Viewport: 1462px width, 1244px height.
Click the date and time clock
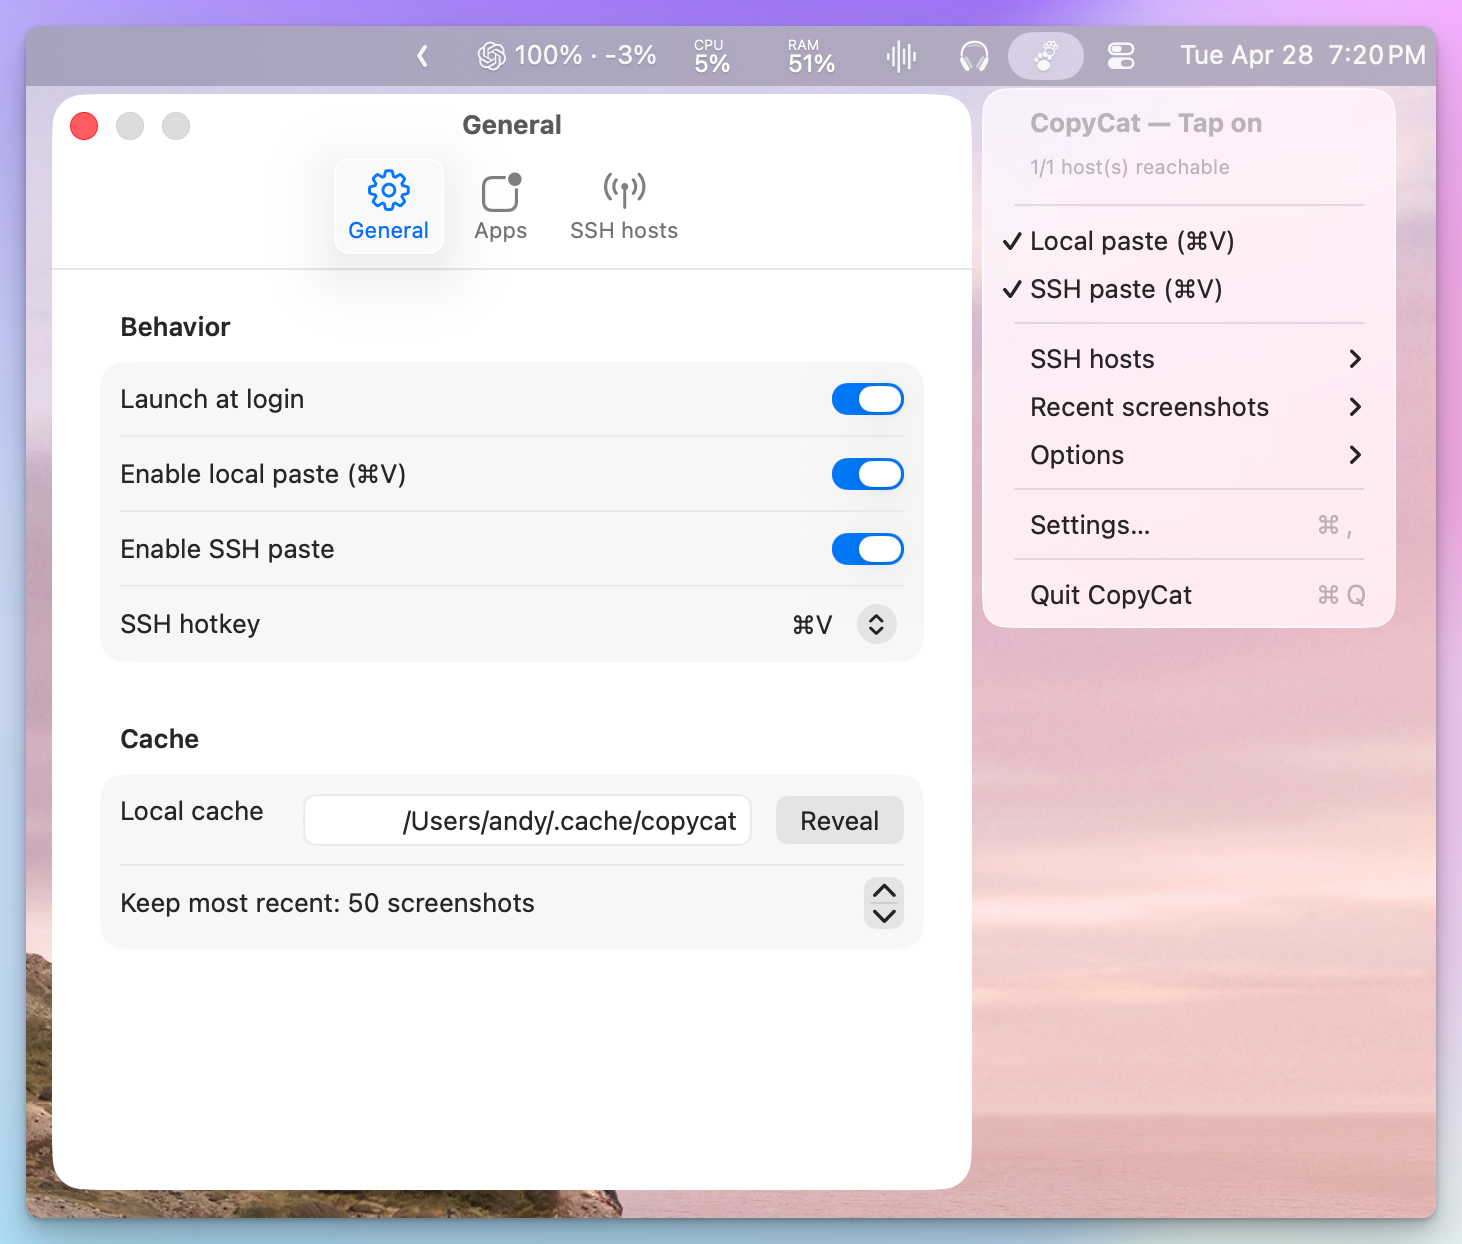click(1303, 55)
